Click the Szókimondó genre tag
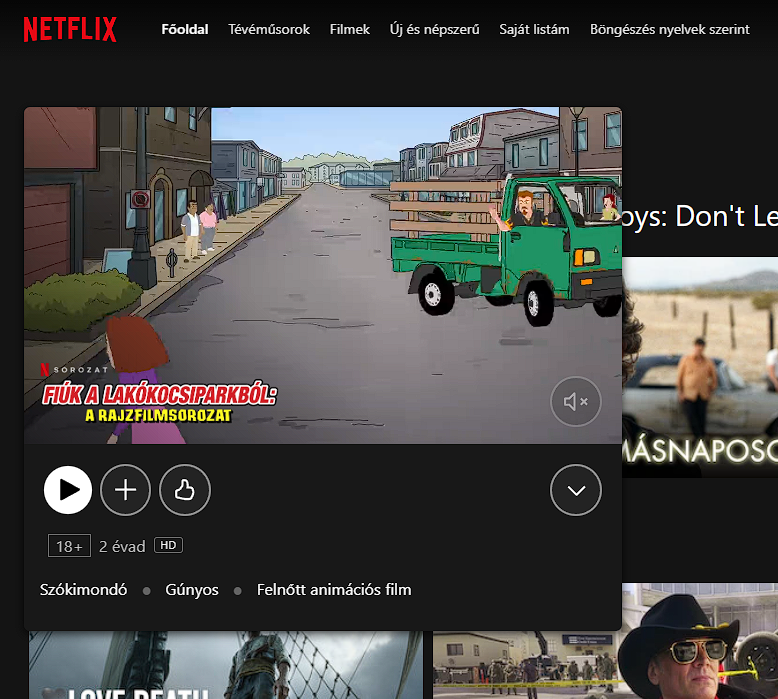Screen dimensions: 778x699 [83, 589]
